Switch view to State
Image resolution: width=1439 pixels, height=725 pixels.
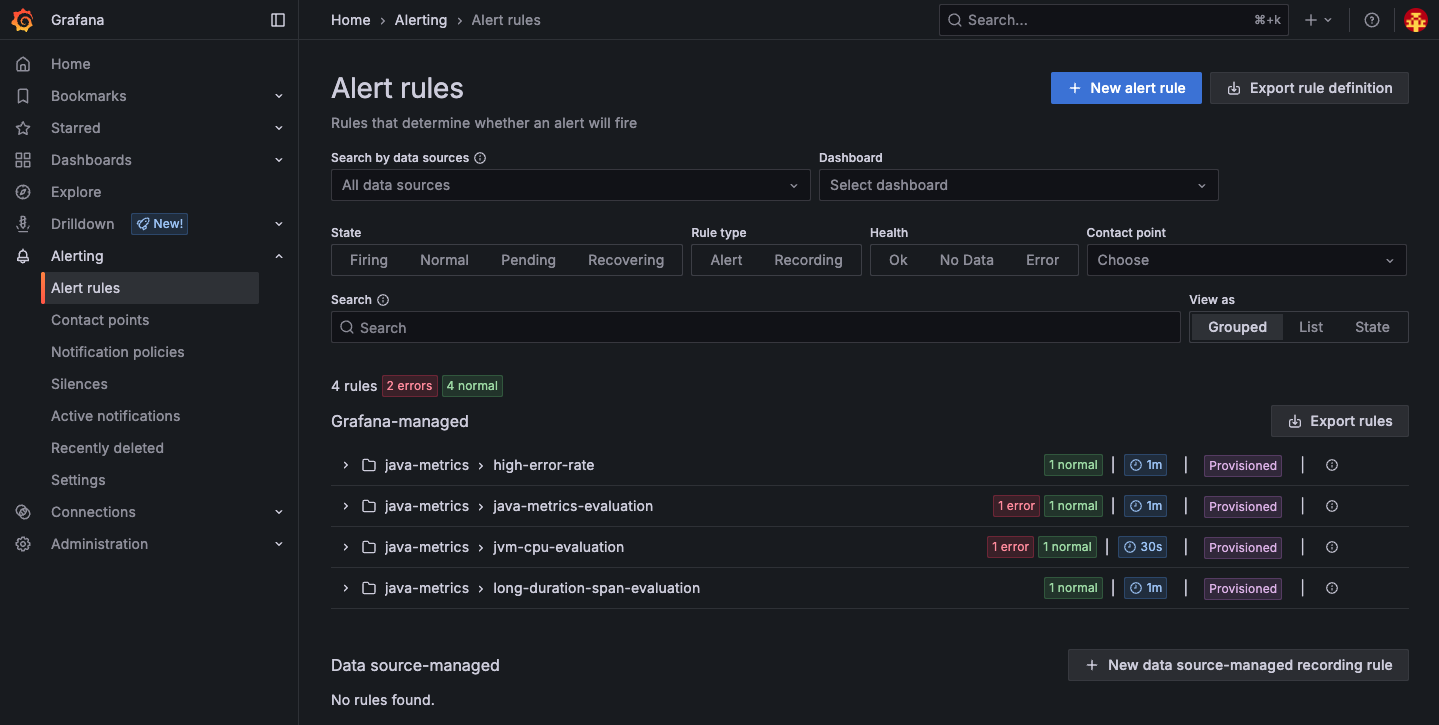[x=1372, y=327]
